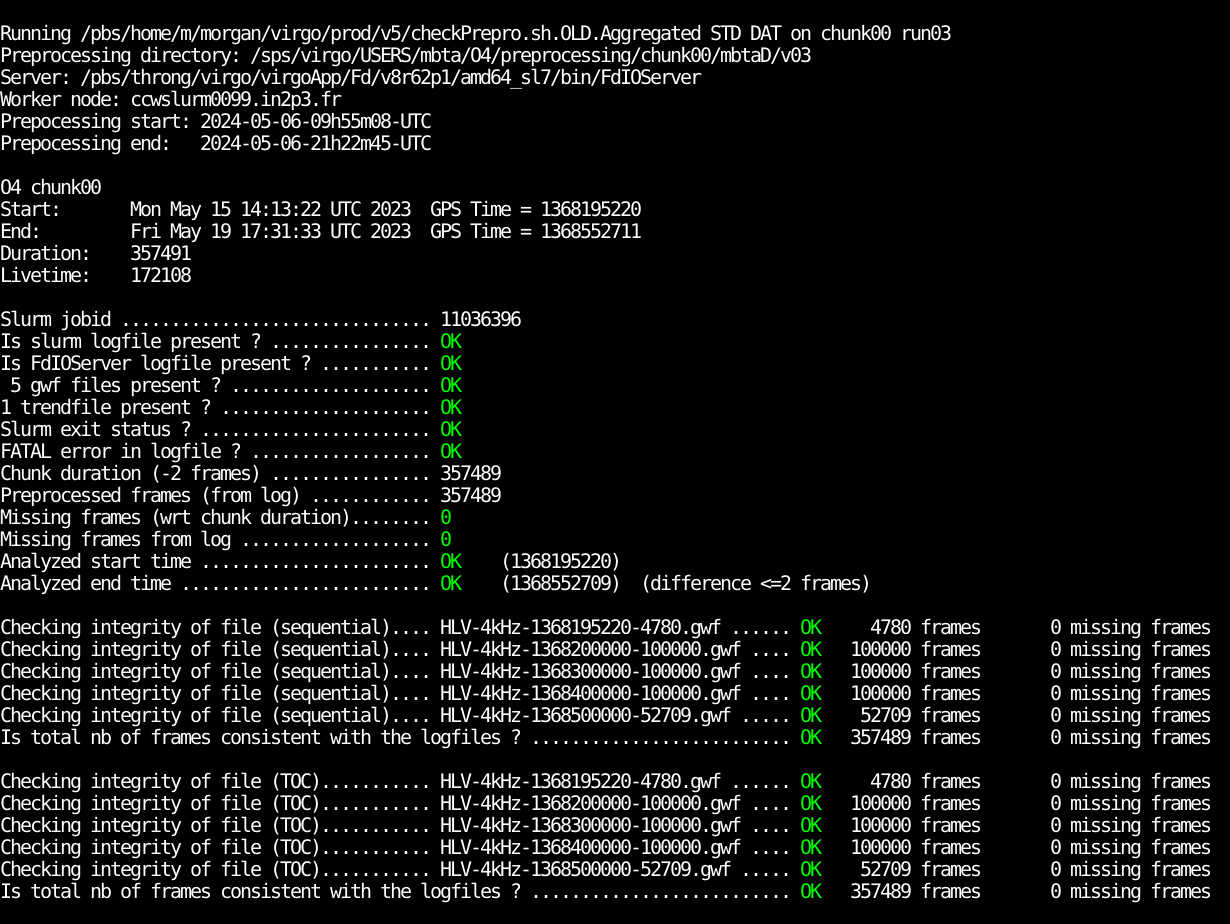Screen dimensions: 1230x924
Task: Click the green OK for slurm logfile present
Action: (451, 342)
